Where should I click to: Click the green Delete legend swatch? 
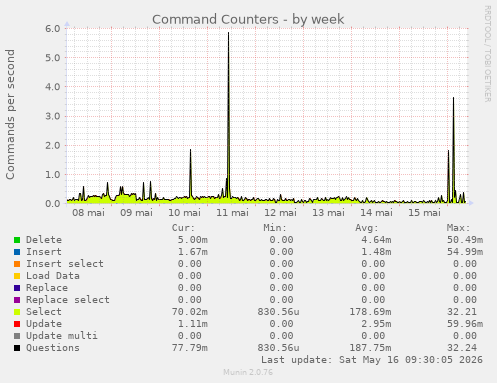click(17, 240)
